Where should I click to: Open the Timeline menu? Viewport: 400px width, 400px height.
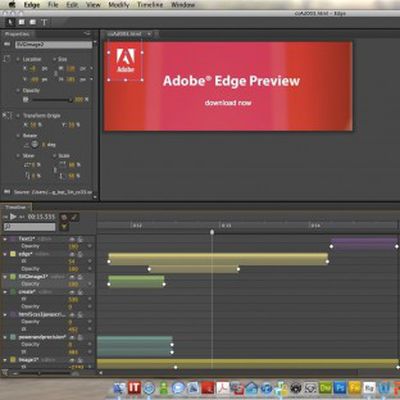[x=150, y=5]
